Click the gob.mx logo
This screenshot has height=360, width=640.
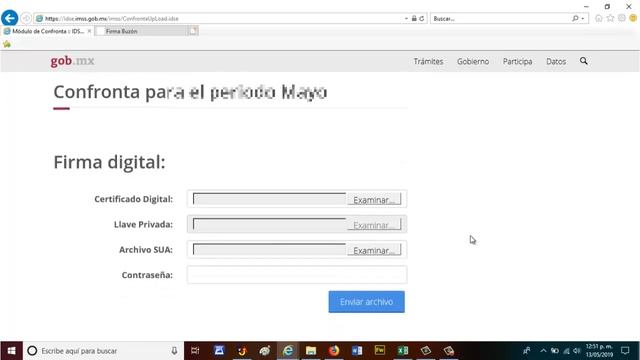72,61
